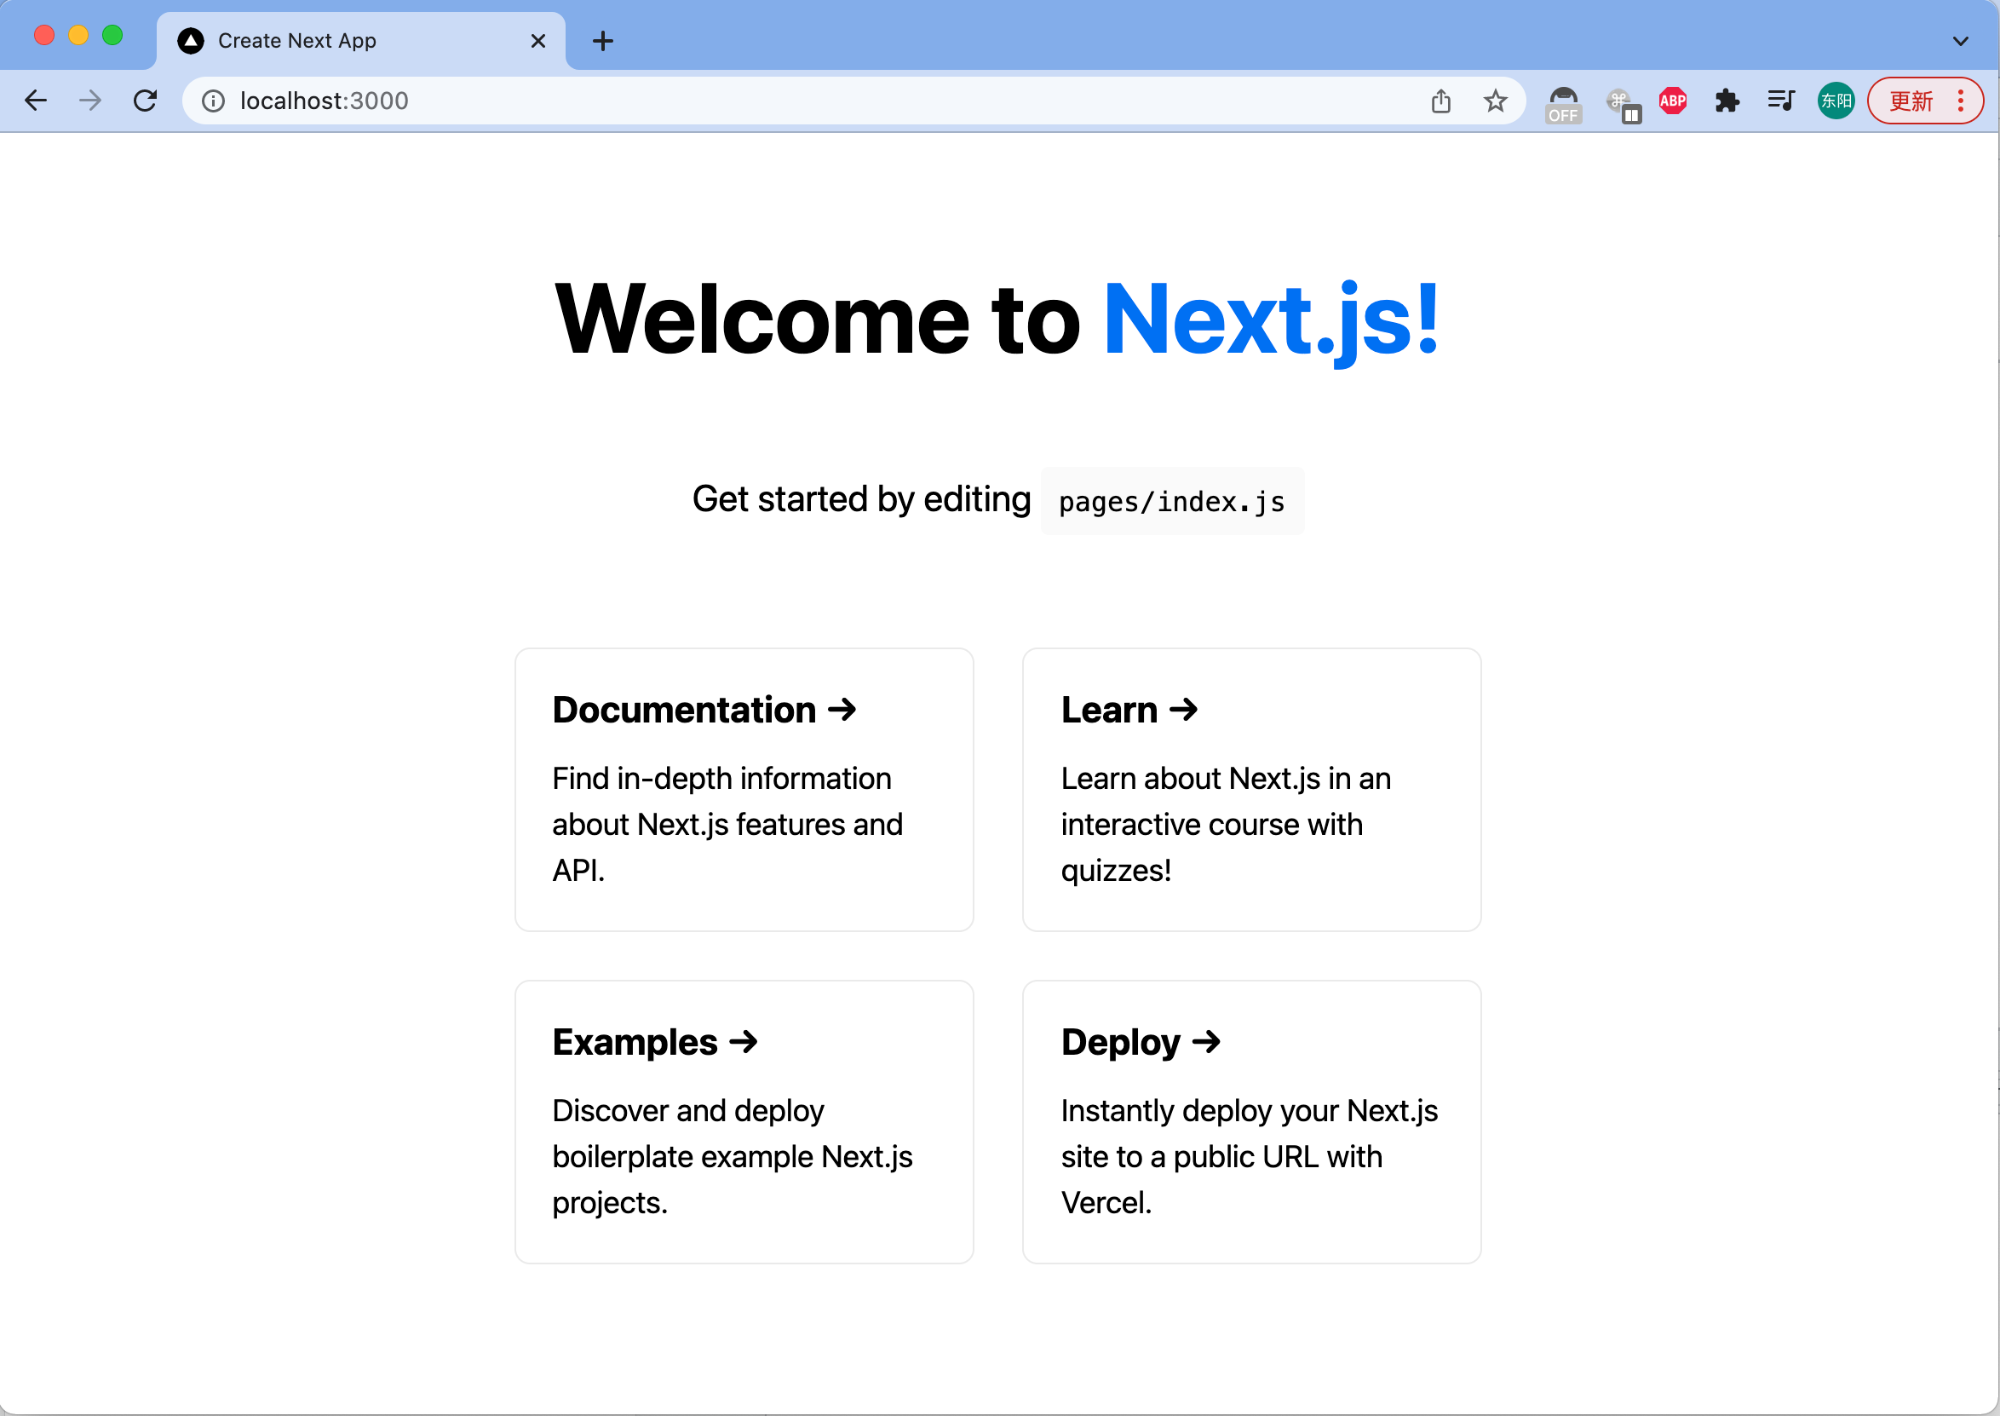Open the Documentation card
Screen dimensions: 2000x1416
(744, 789)
